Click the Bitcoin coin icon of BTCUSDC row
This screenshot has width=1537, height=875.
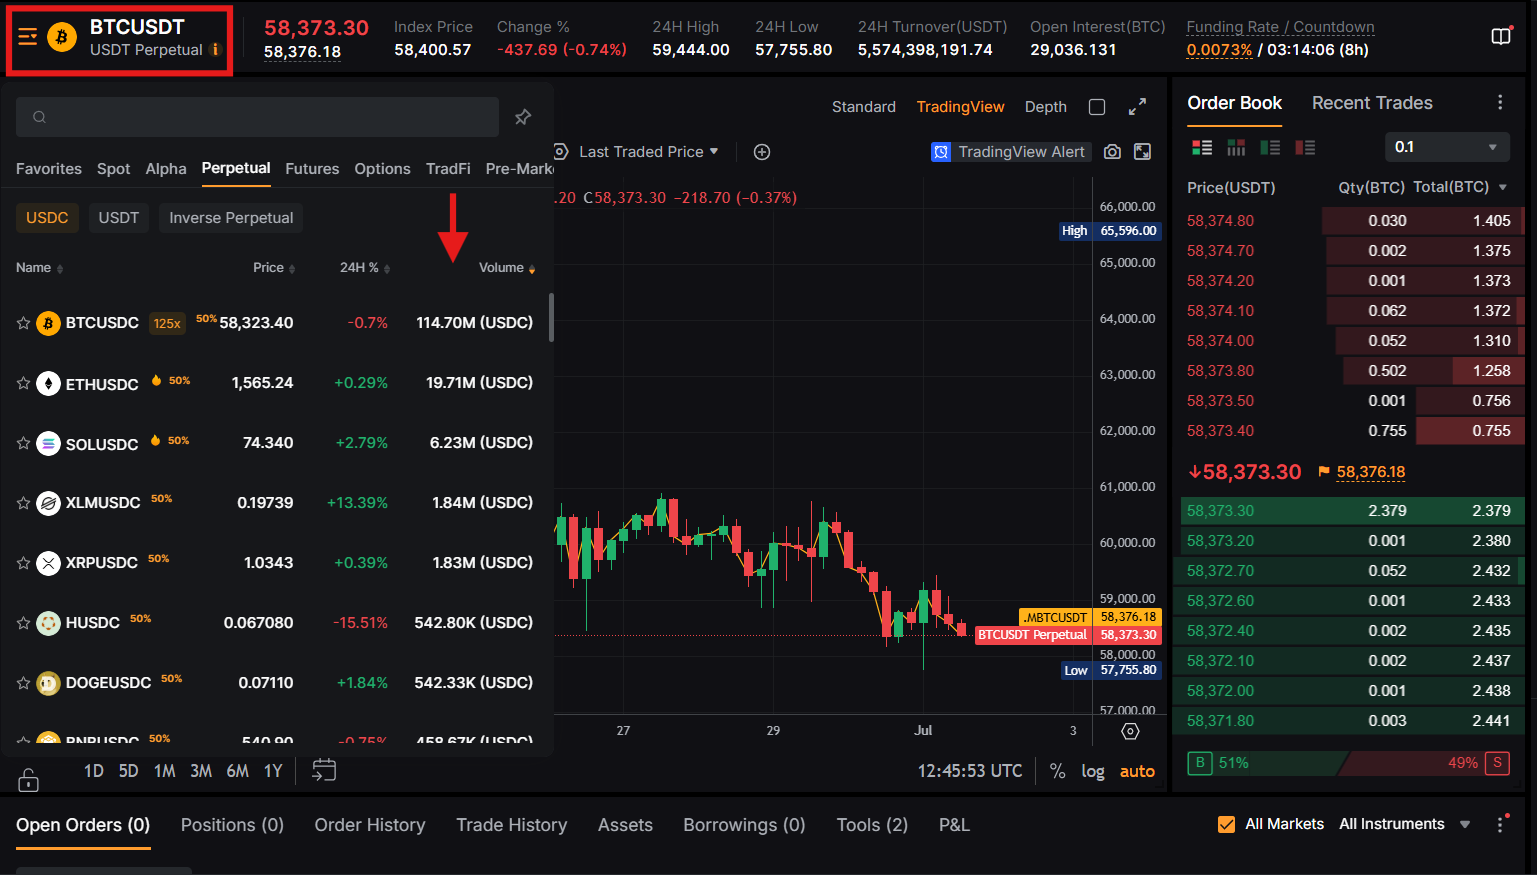[x=48, y=323]
